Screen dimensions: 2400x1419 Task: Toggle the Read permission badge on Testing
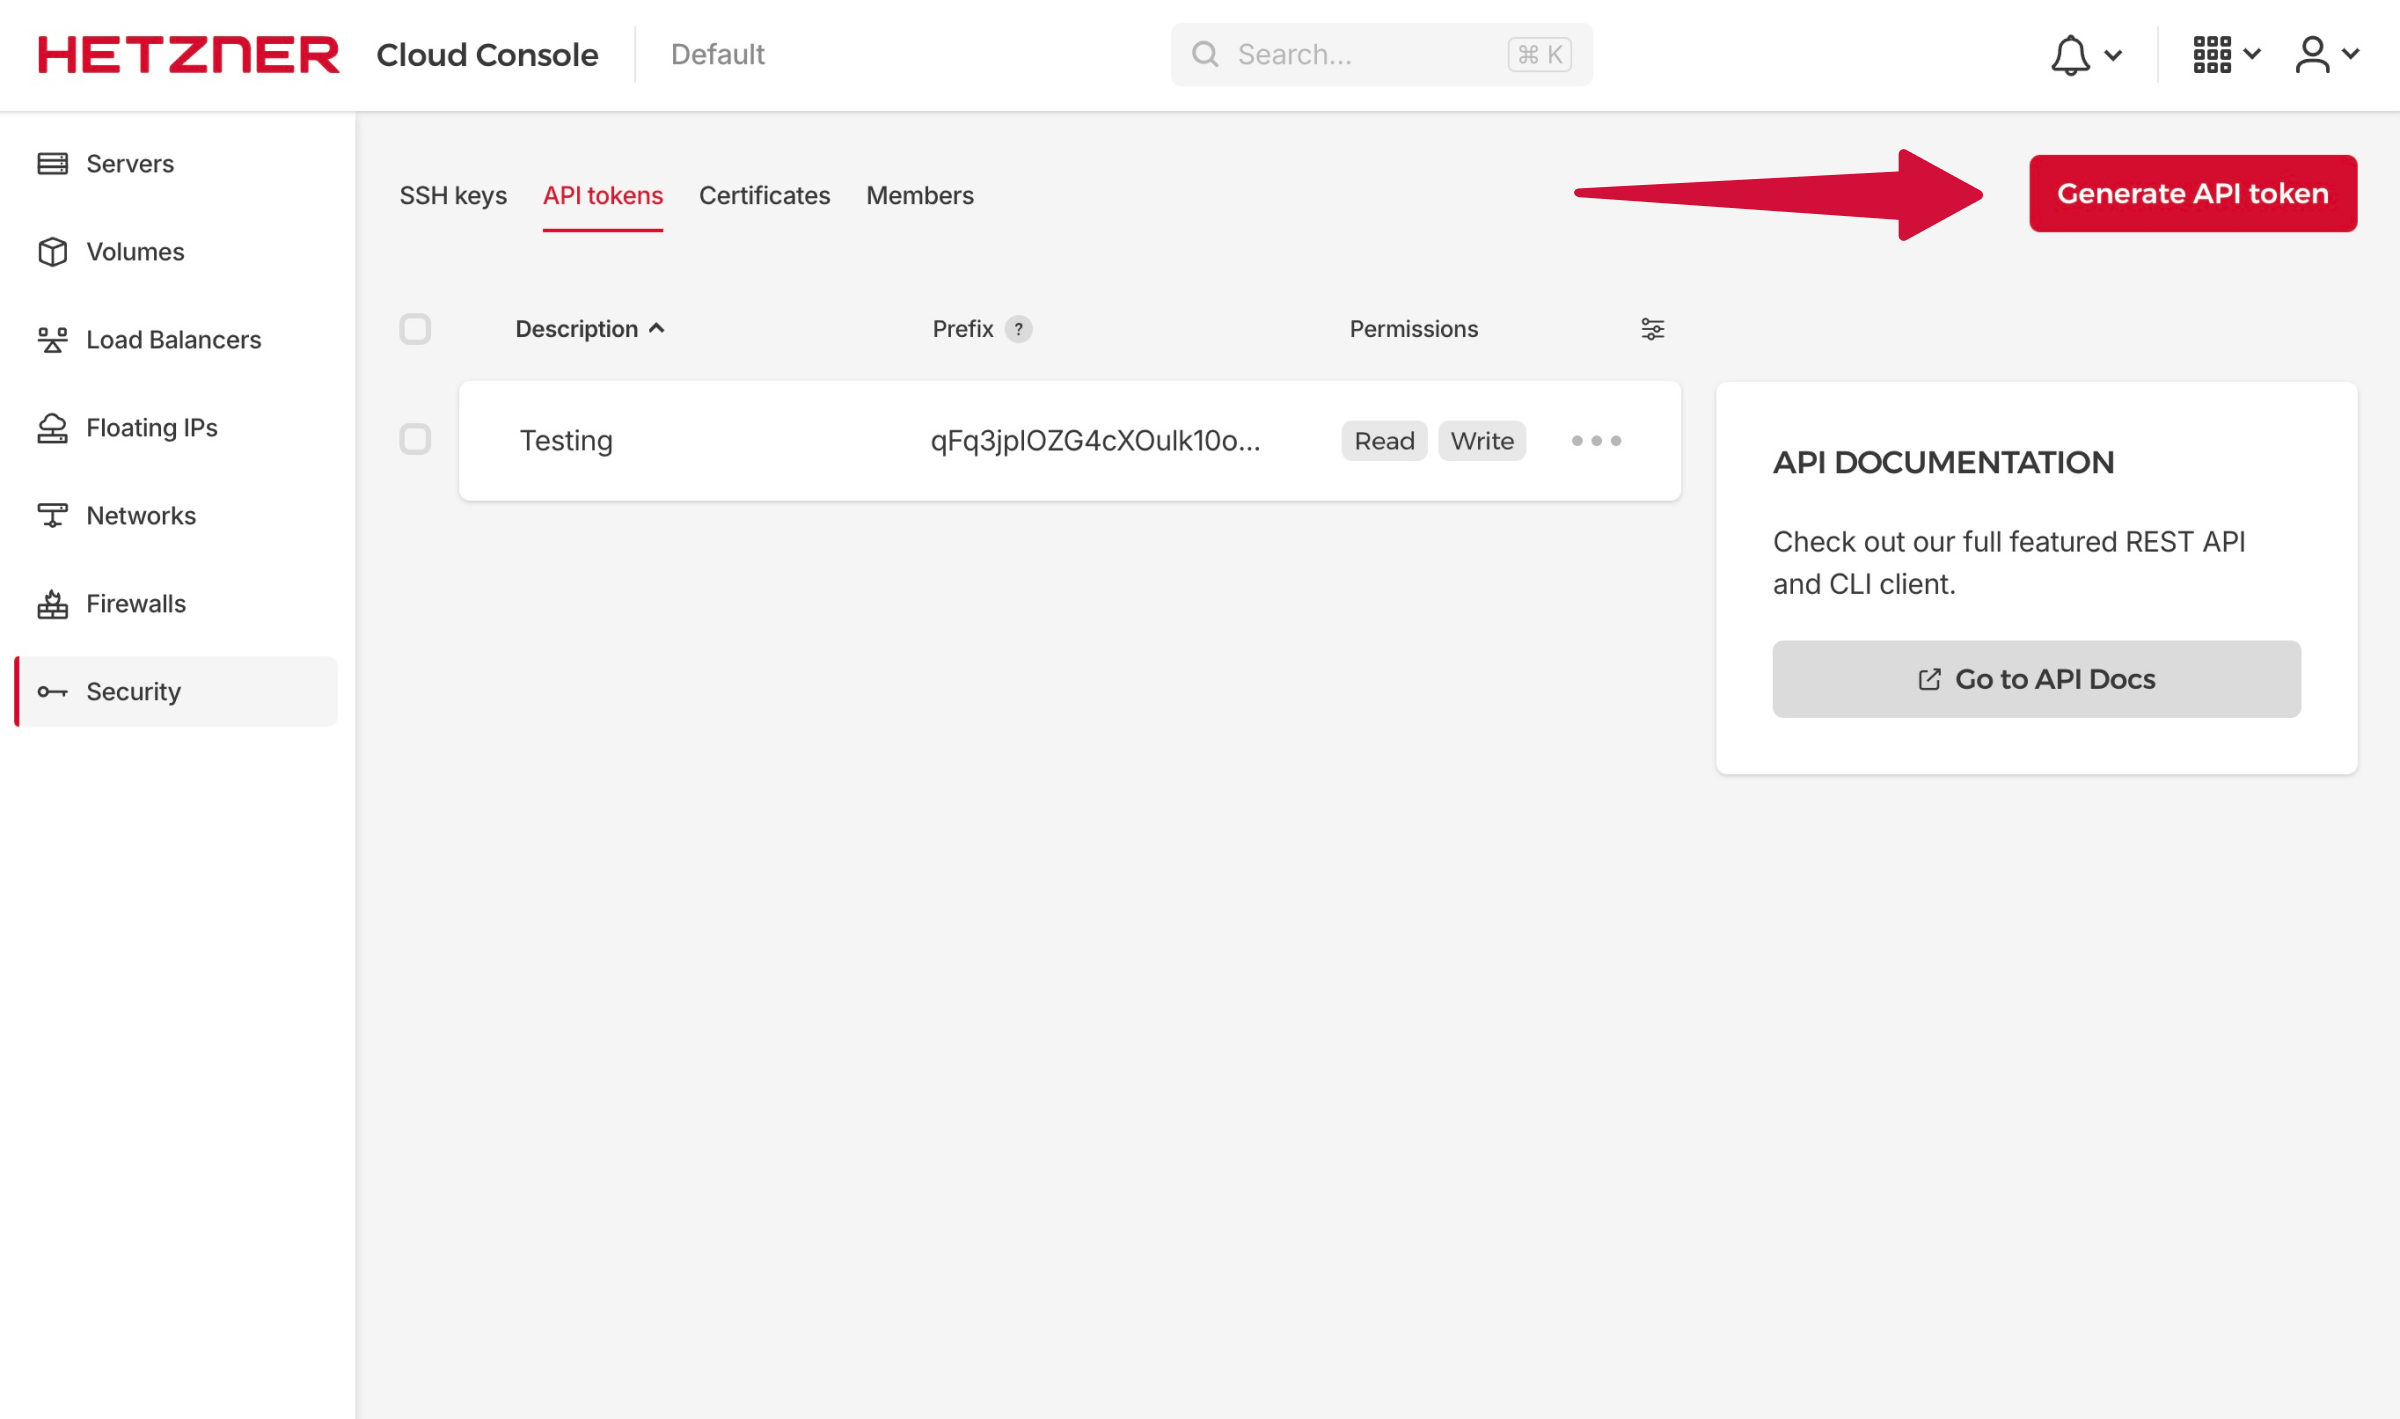coord(1385,439)
